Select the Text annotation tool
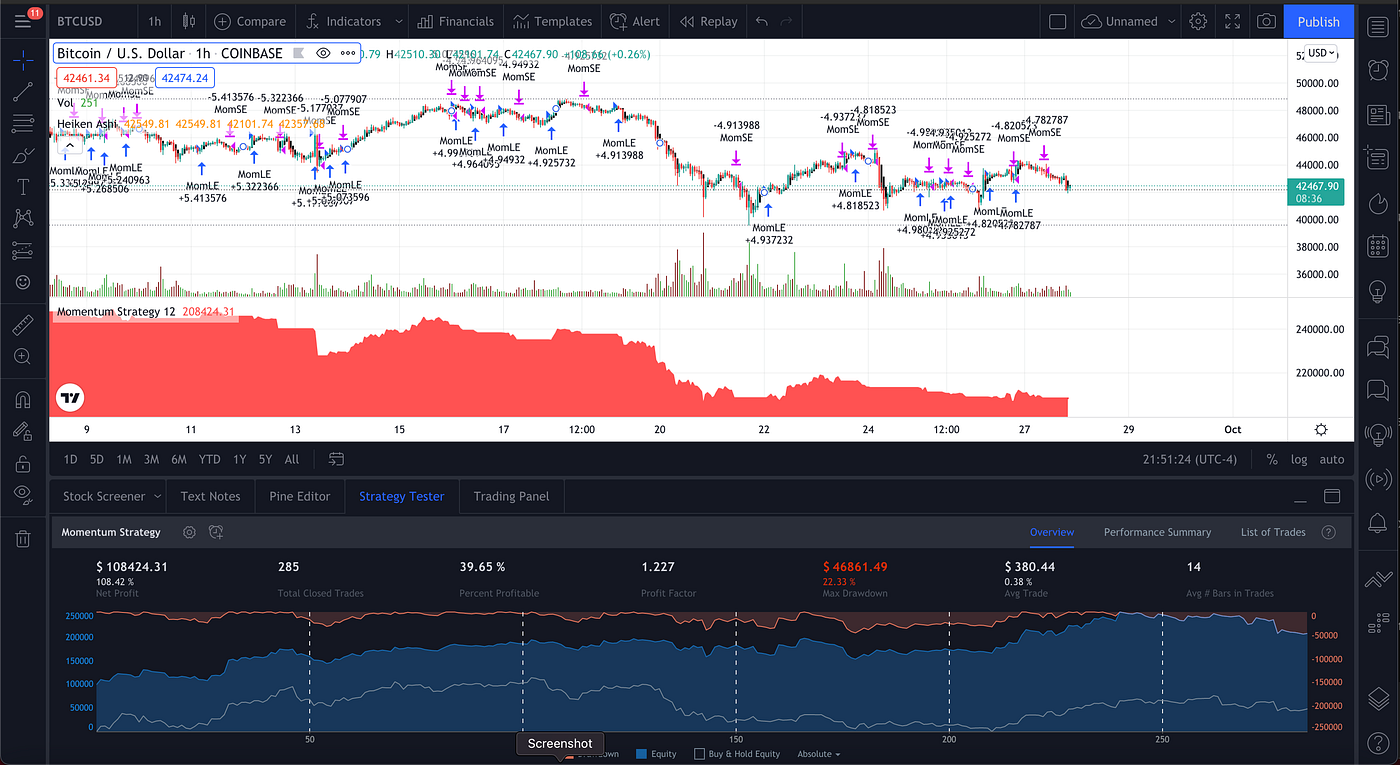Image resolution: width=1400 pixels, height=765 pixels. click(x=22, y=187)
